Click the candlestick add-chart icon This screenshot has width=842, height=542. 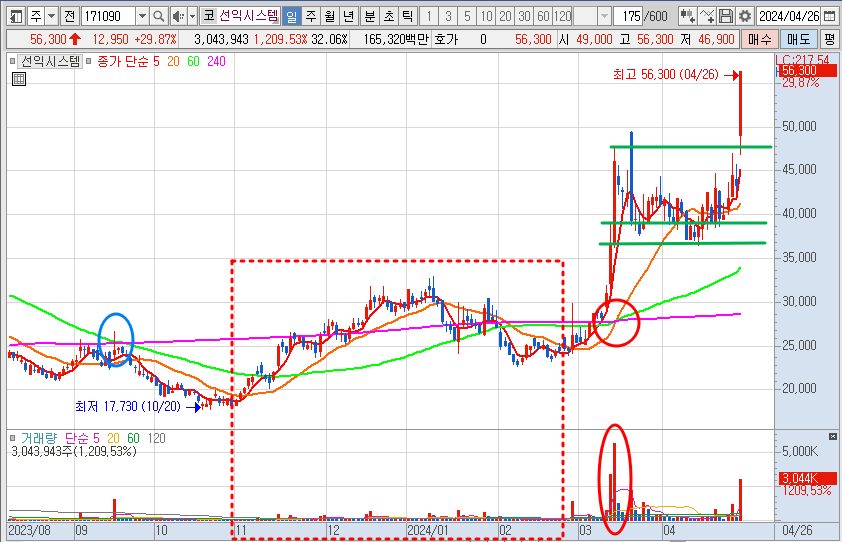[687, 17]
